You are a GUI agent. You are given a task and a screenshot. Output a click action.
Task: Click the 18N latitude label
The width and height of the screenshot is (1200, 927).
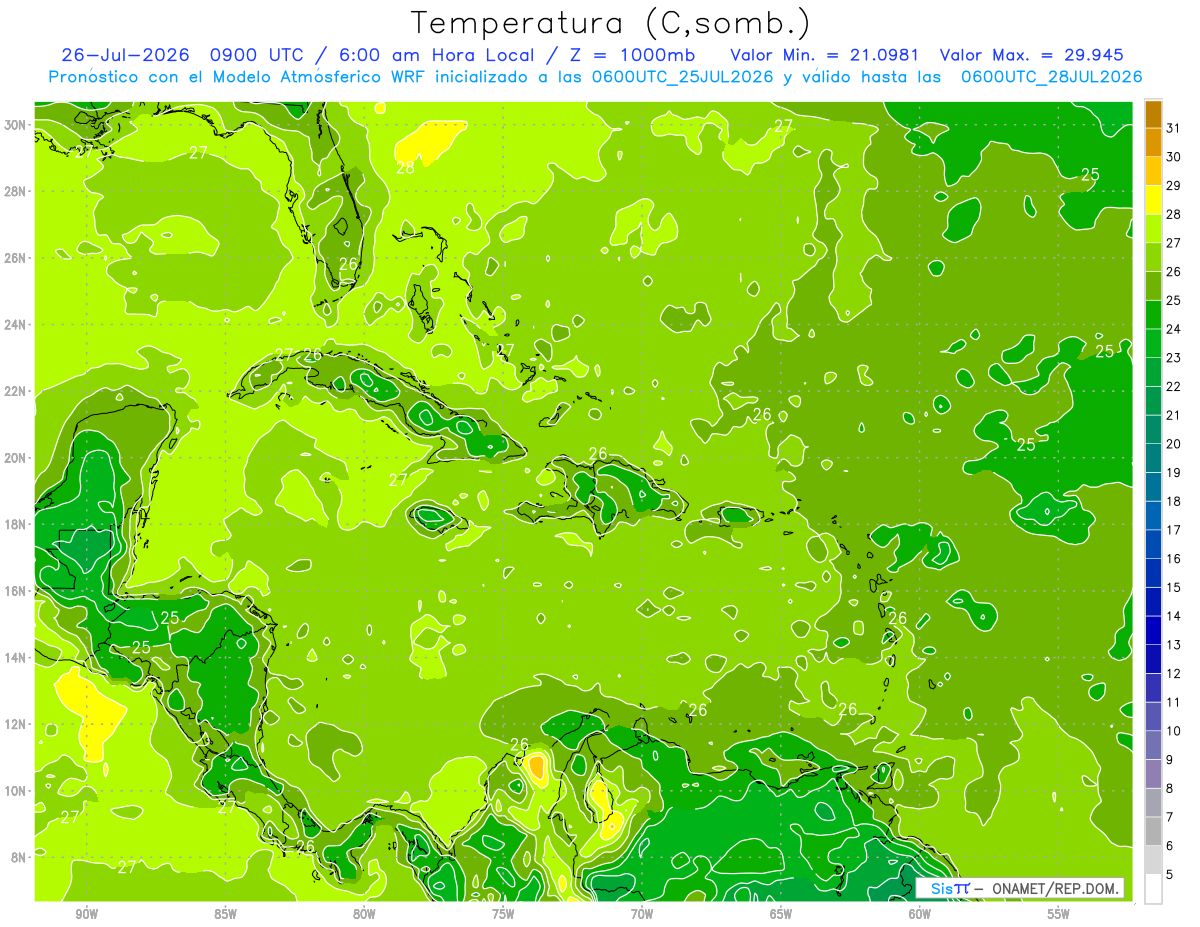16,524
